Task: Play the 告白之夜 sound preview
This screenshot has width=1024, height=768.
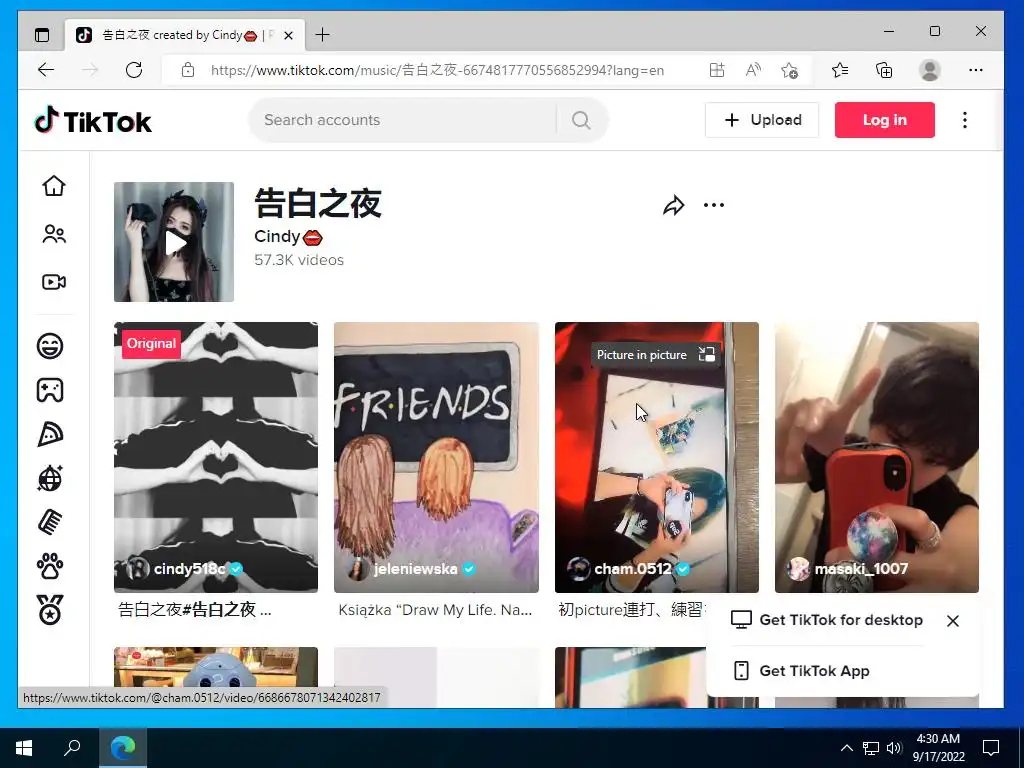Action: 174,242
